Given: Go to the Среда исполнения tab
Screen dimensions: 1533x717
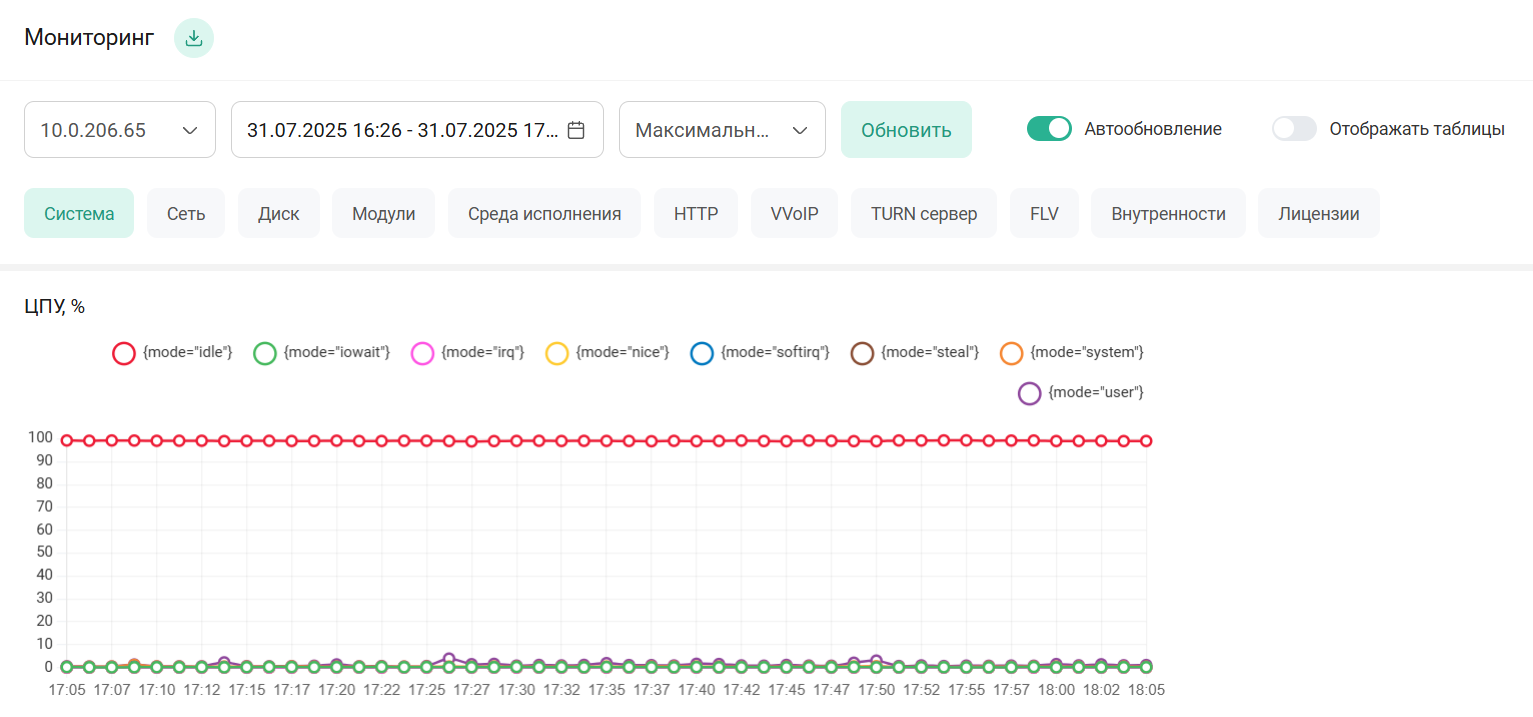Looking at the screenshot, I should [544, 214].
